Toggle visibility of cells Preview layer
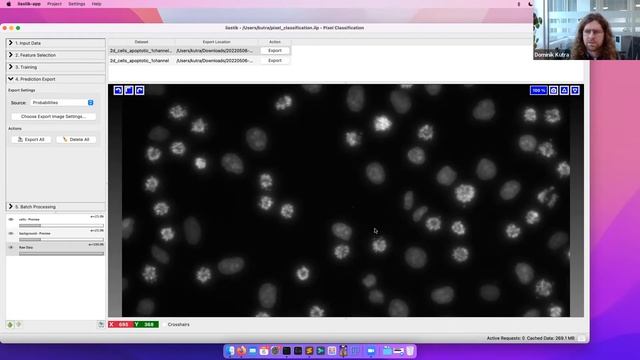The width and height of the screenshot is (640, 360). pyautogui.click(x=11, y=220)
